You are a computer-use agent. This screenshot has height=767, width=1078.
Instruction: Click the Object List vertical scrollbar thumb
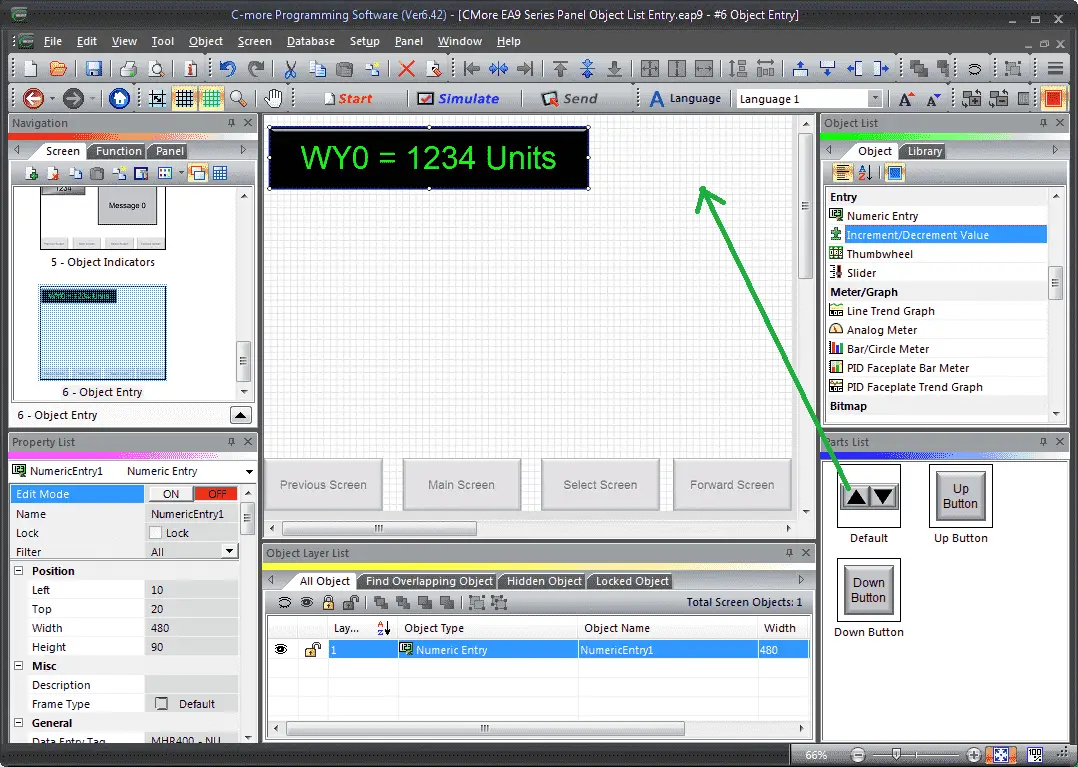(x=1055, y=283)
